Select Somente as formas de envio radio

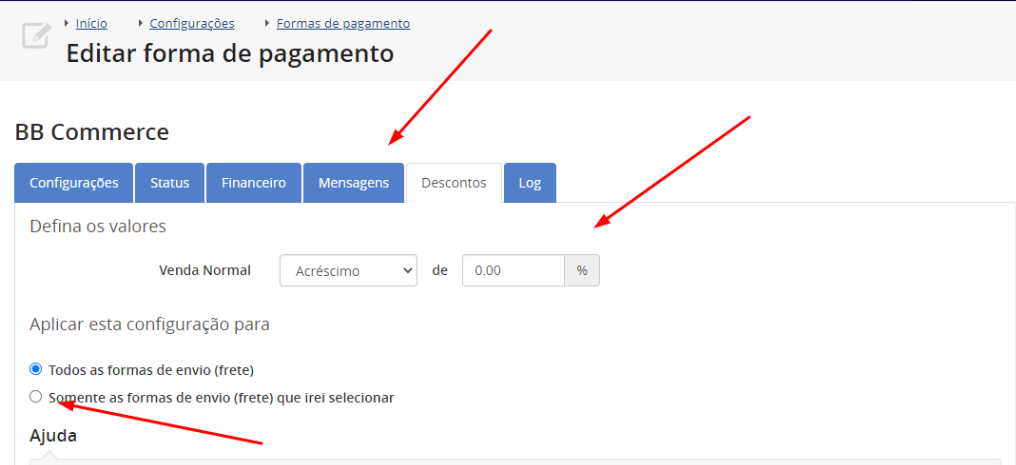tap(36, 396)
